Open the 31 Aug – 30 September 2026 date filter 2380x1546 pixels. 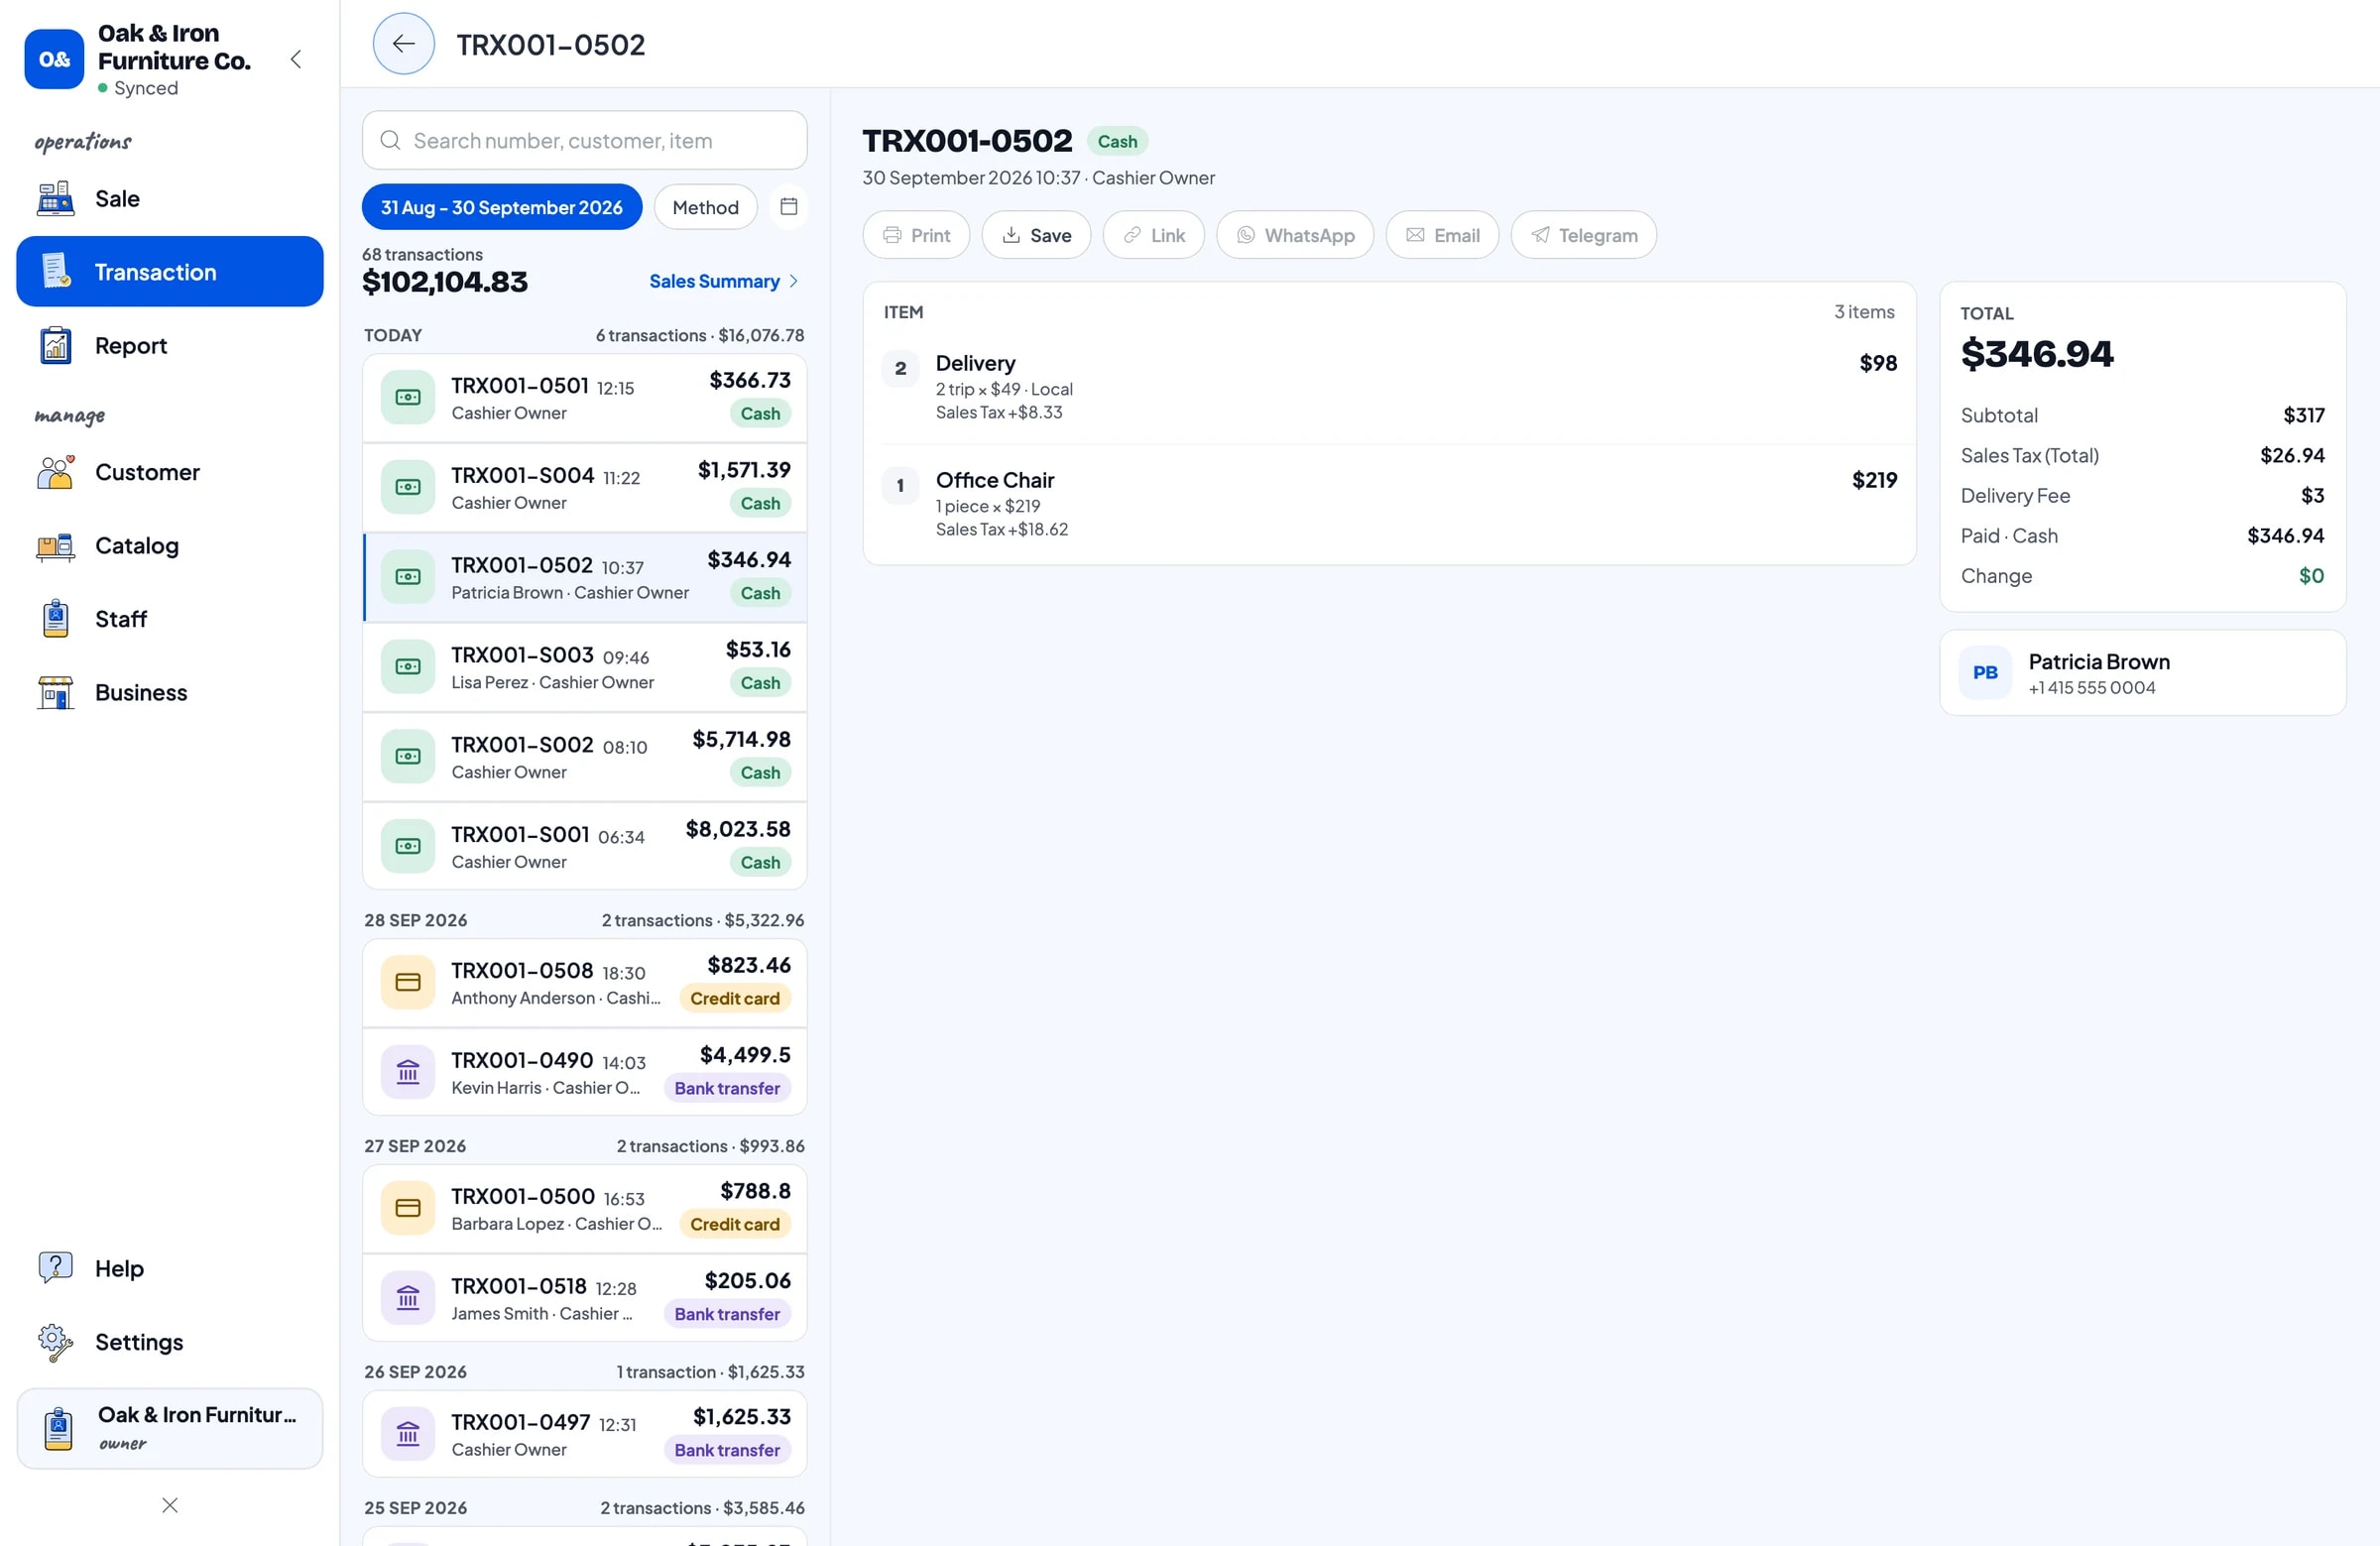point(502,207)
